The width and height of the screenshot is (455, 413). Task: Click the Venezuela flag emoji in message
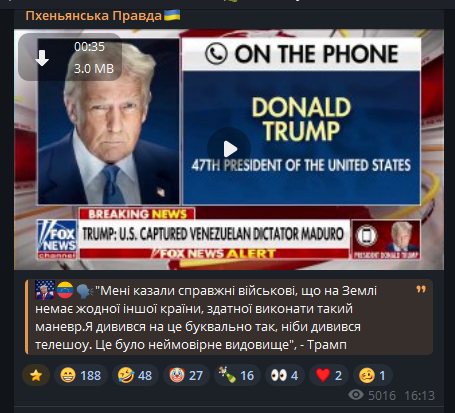(65, 290)
